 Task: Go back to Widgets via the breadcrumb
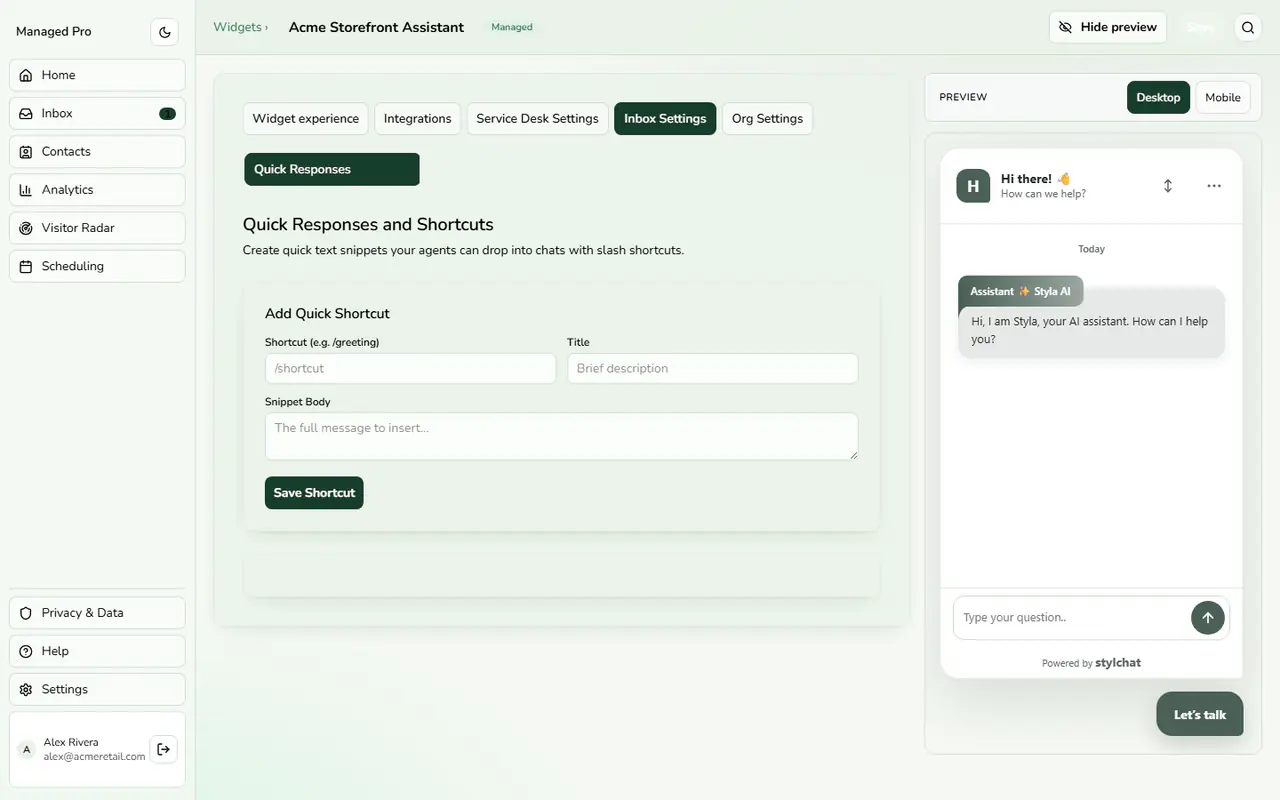[x=238, y=27]
